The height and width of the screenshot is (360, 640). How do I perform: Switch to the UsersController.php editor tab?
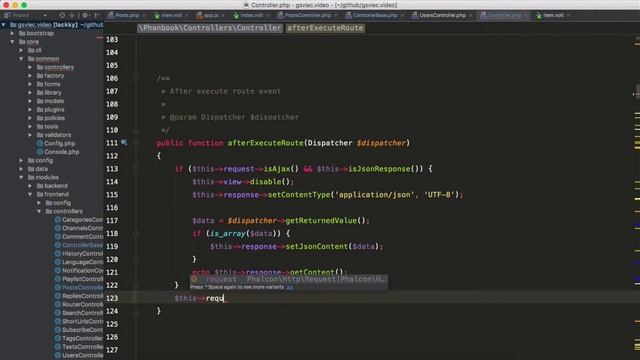442,15
